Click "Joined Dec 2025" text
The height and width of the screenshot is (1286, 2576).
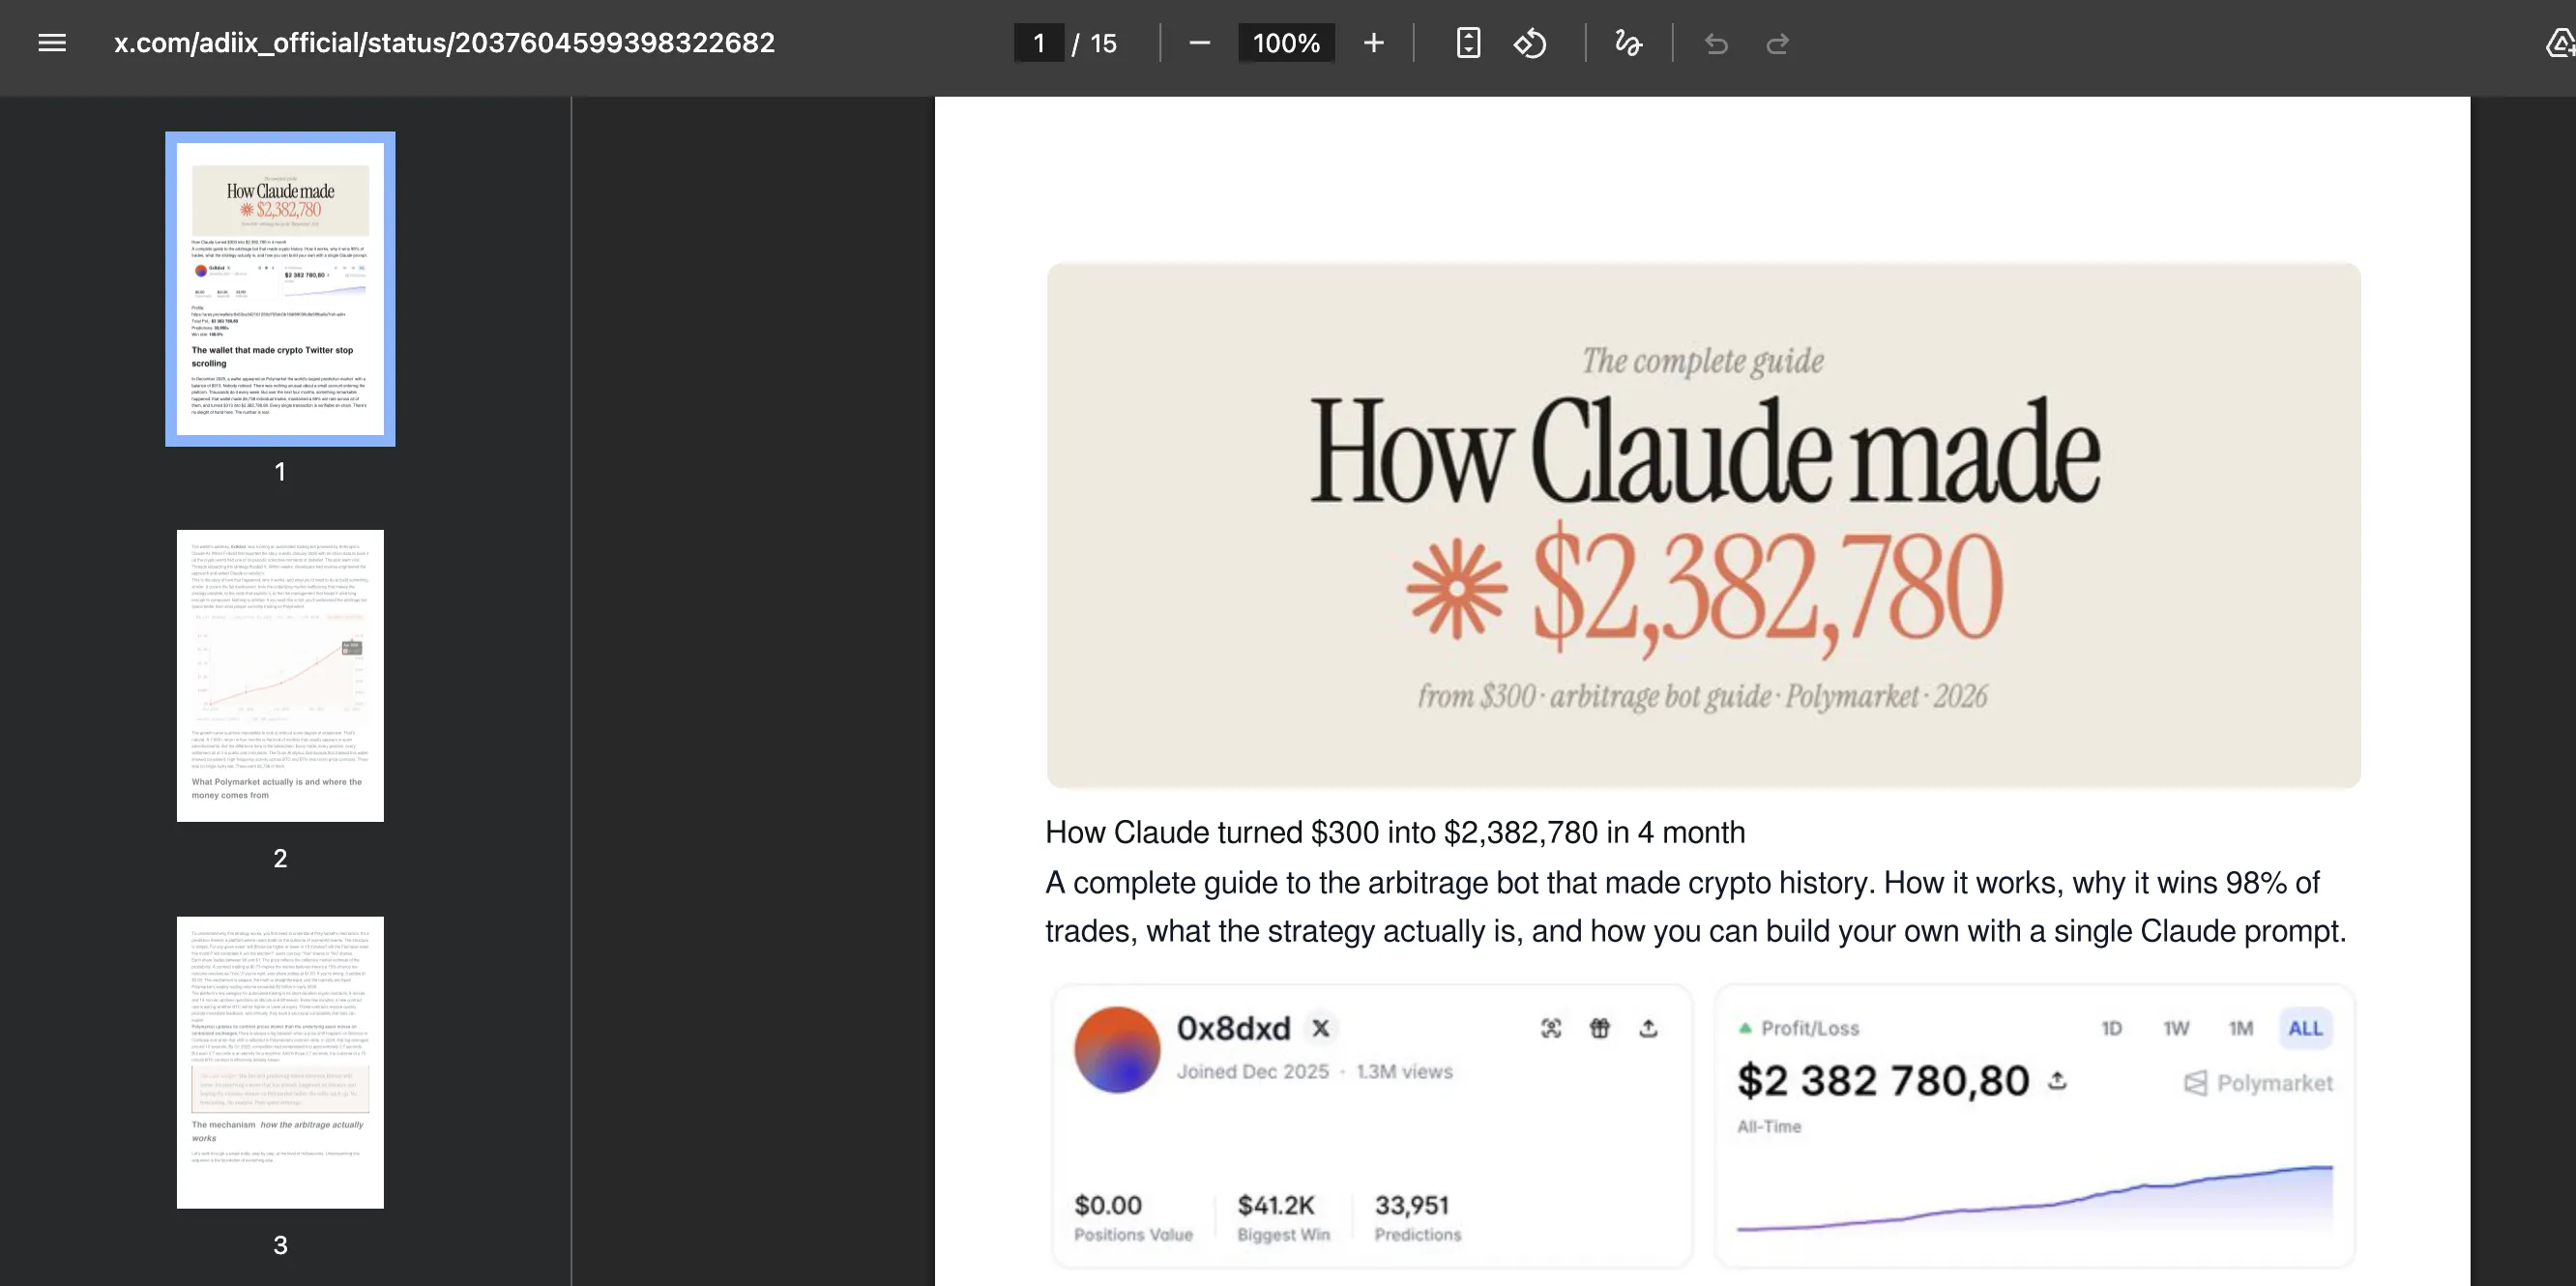click(1252, 1071)
